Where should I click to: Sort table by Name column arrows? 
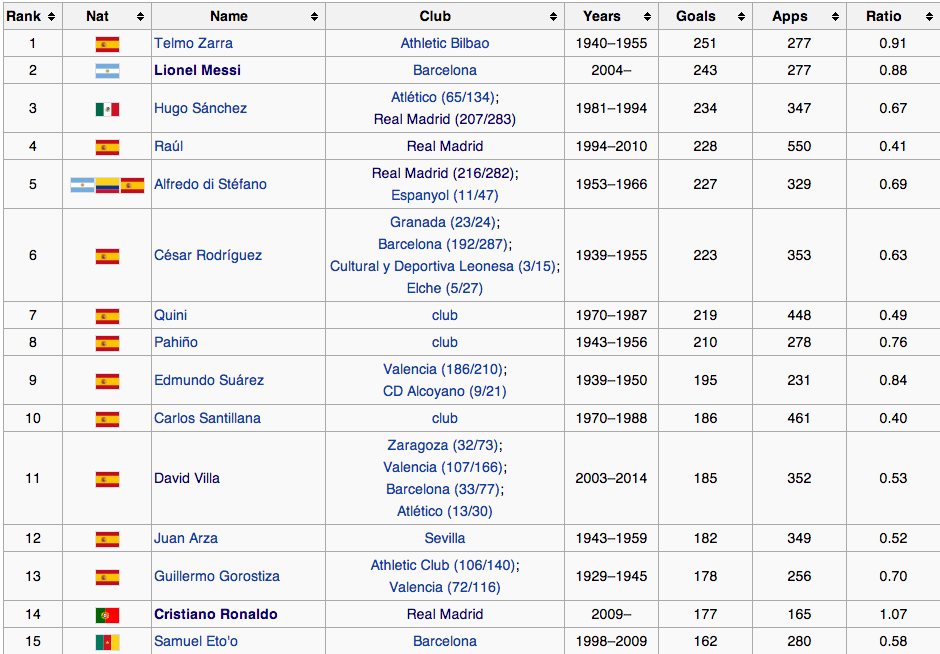314,17
